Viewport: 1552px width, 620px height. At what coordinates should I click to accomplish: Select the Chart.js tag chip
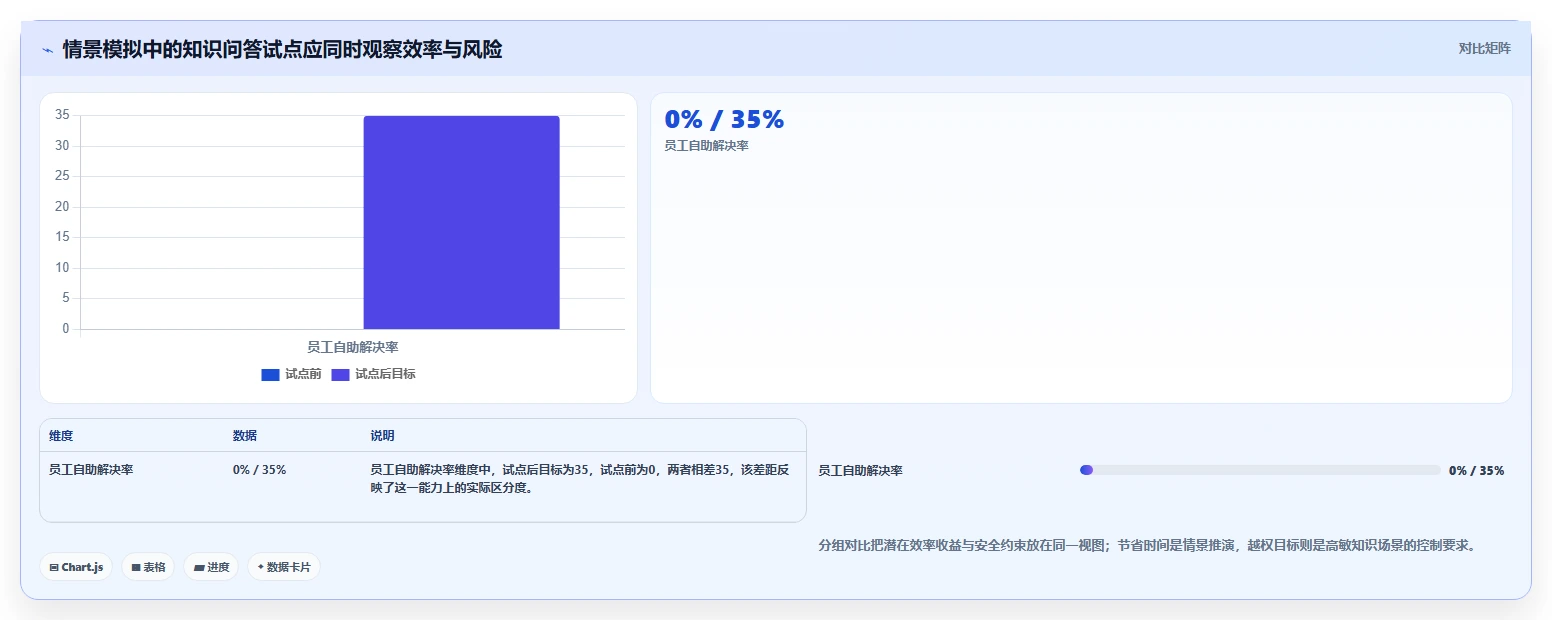(76, 567)
